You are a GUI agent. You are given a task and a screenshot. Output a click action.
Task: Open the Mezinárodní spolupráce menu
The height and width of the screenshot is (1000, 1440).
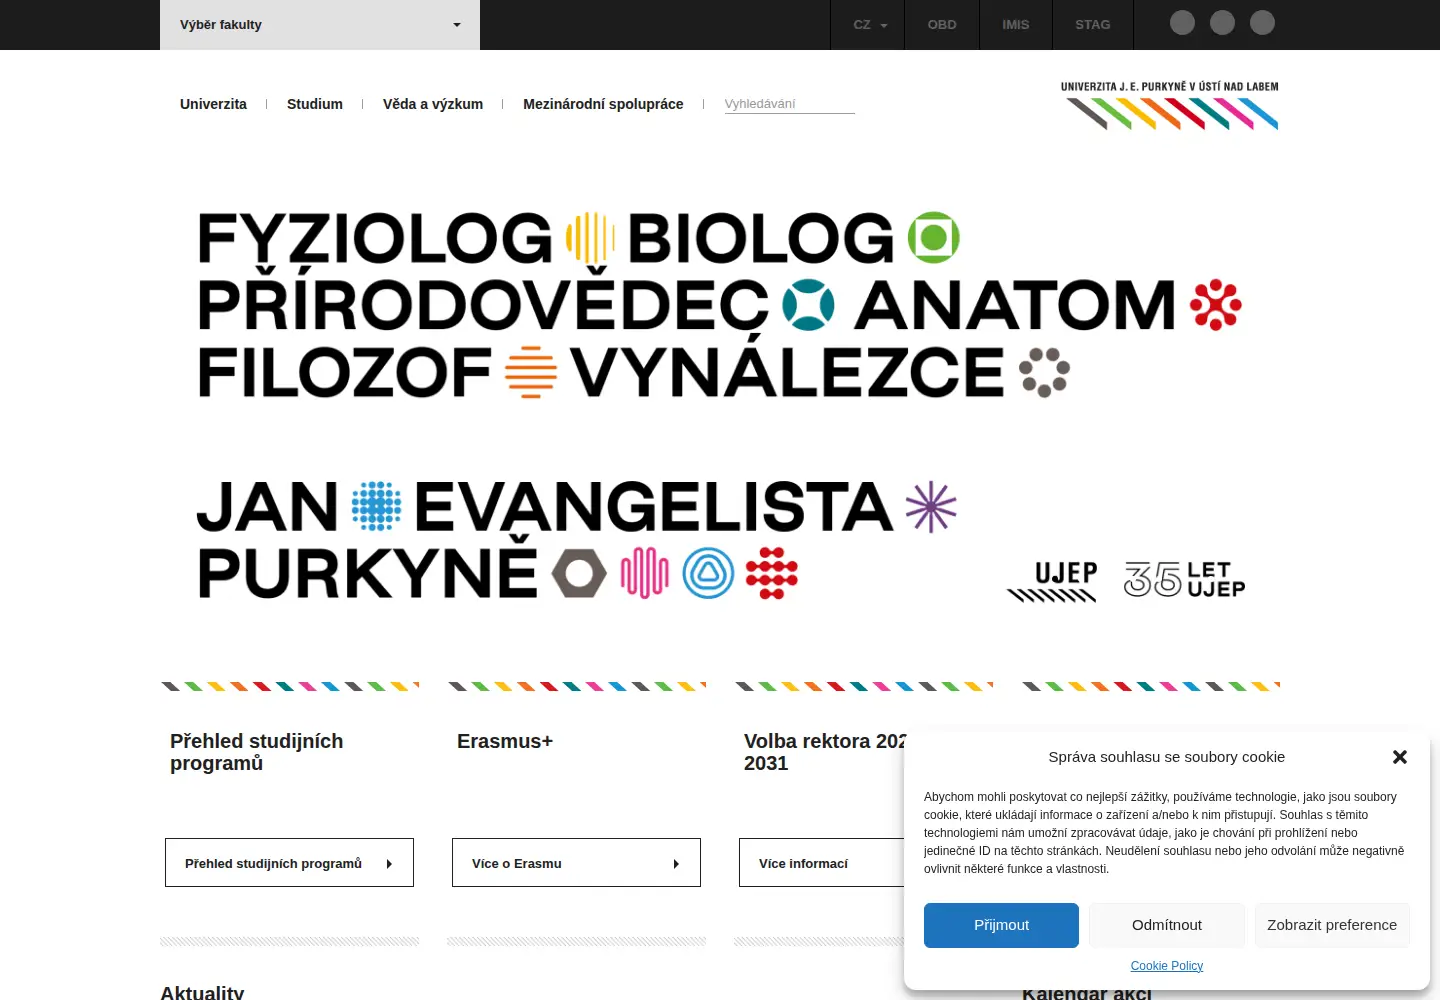[603, 104]
